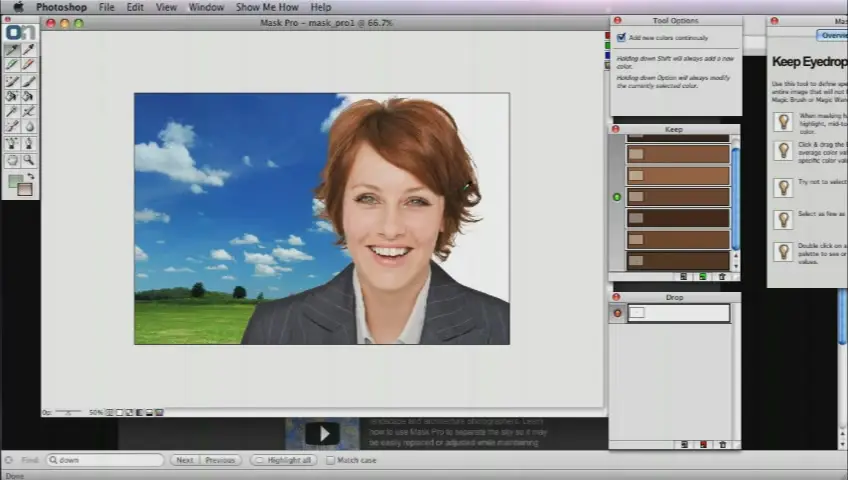
Task: Click the opacity slider below the image
Action: 68,412
